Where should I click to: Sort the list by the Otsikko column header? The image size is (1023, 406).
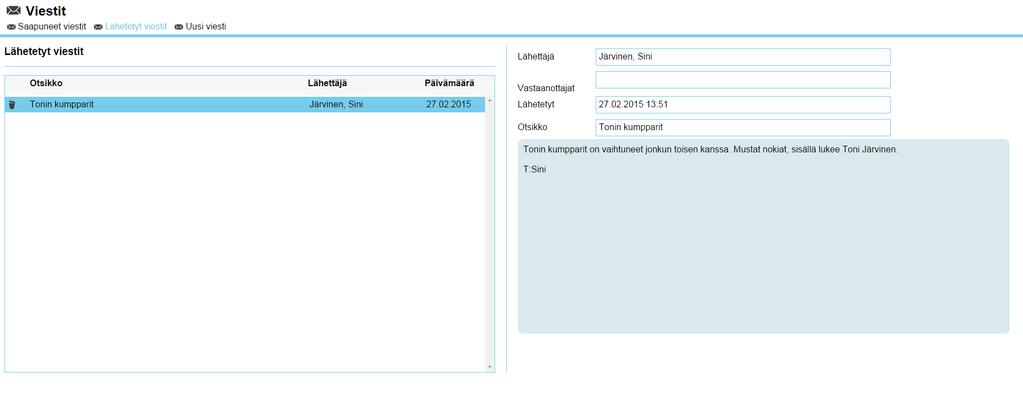46,83
